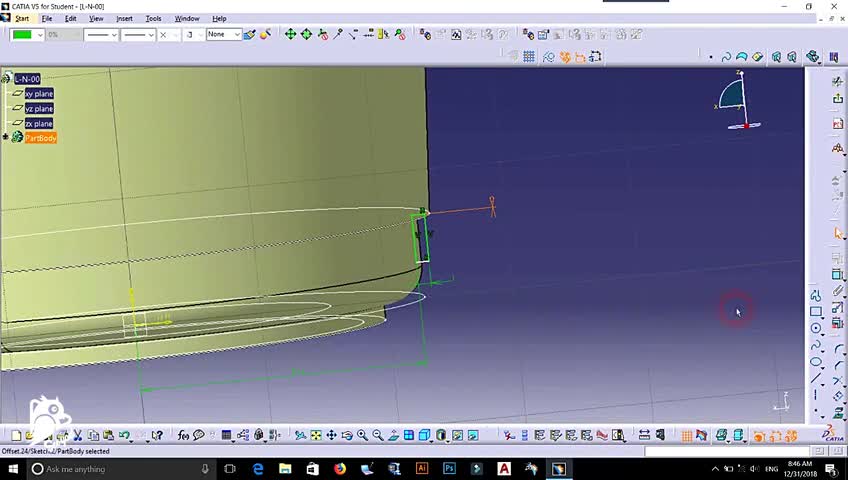
Task: Toggle the sketch Grid display icon
Action: coord(529,56)
